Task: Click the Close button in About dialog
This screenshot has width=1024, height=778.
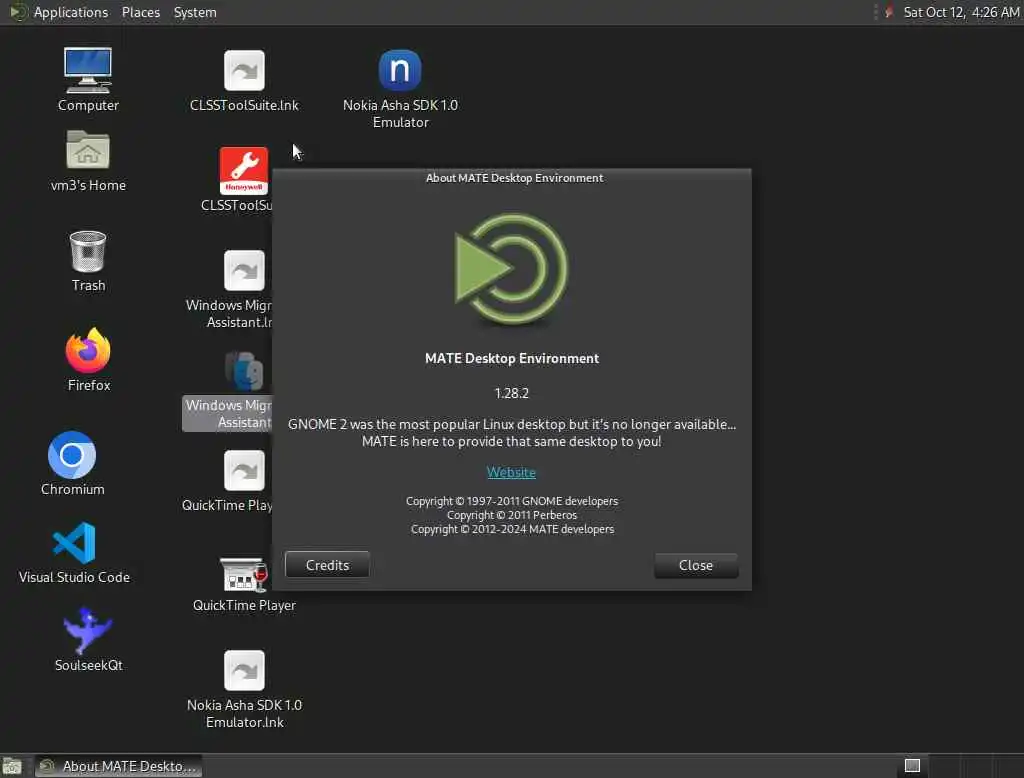Action: click(x=696, y=565)
